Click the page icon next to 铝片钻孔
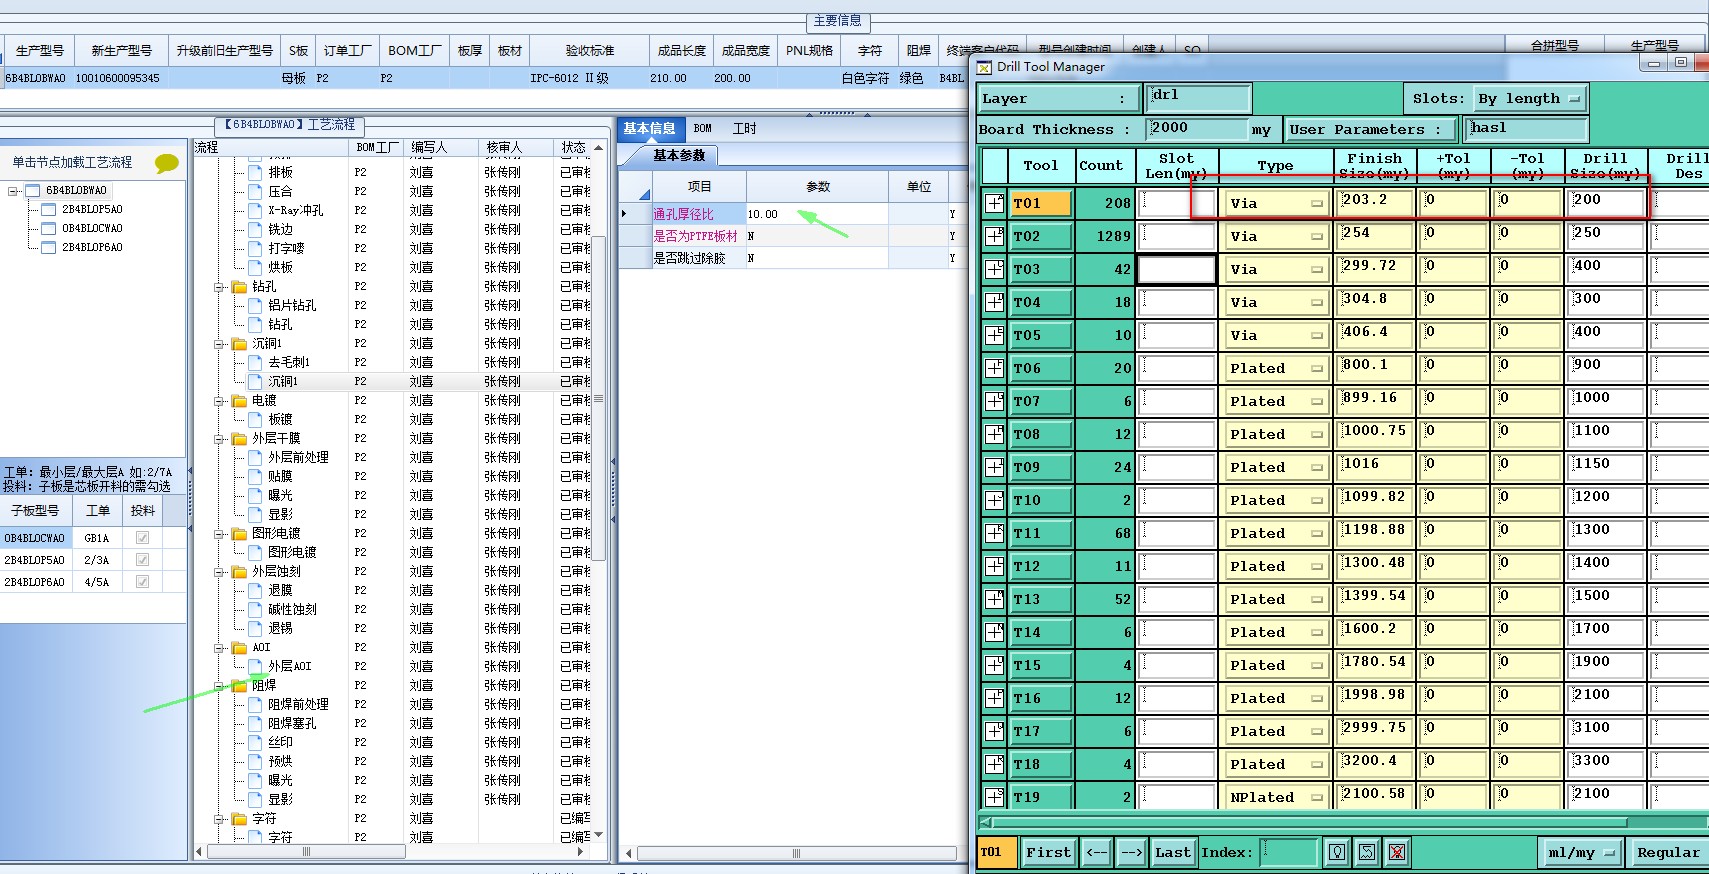This screenshot has height=874, width=1709. click(x=255, y=306)
